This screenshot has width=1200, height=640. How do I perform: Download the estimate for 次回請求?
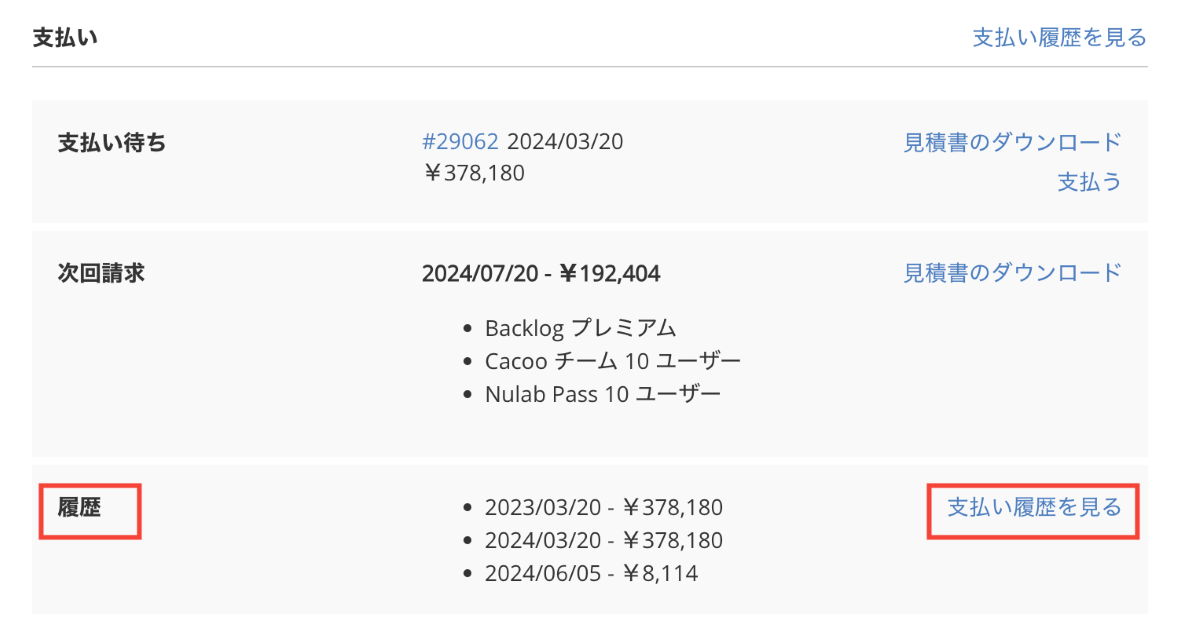coord(1012,272)
